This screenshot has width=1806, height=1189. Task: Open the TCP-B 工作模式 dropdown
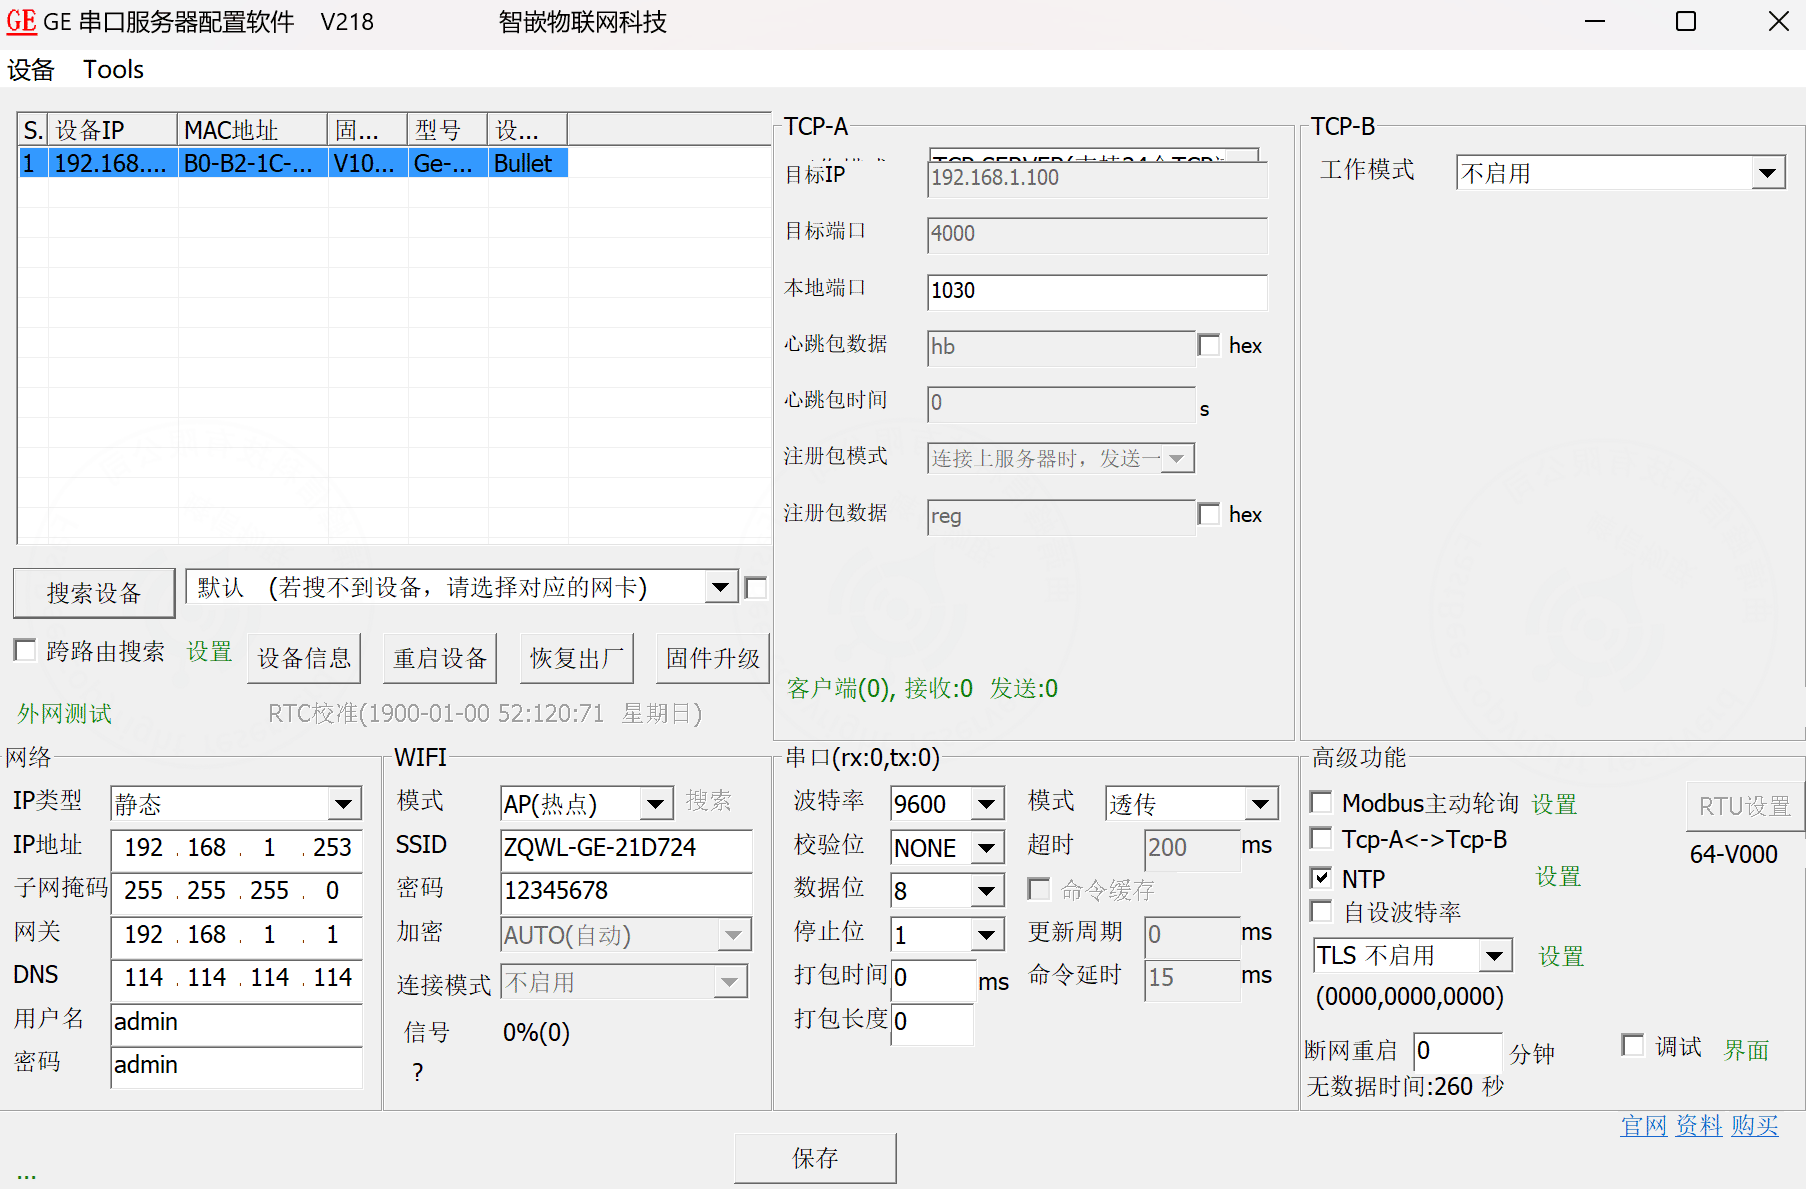pos(1770,171)
